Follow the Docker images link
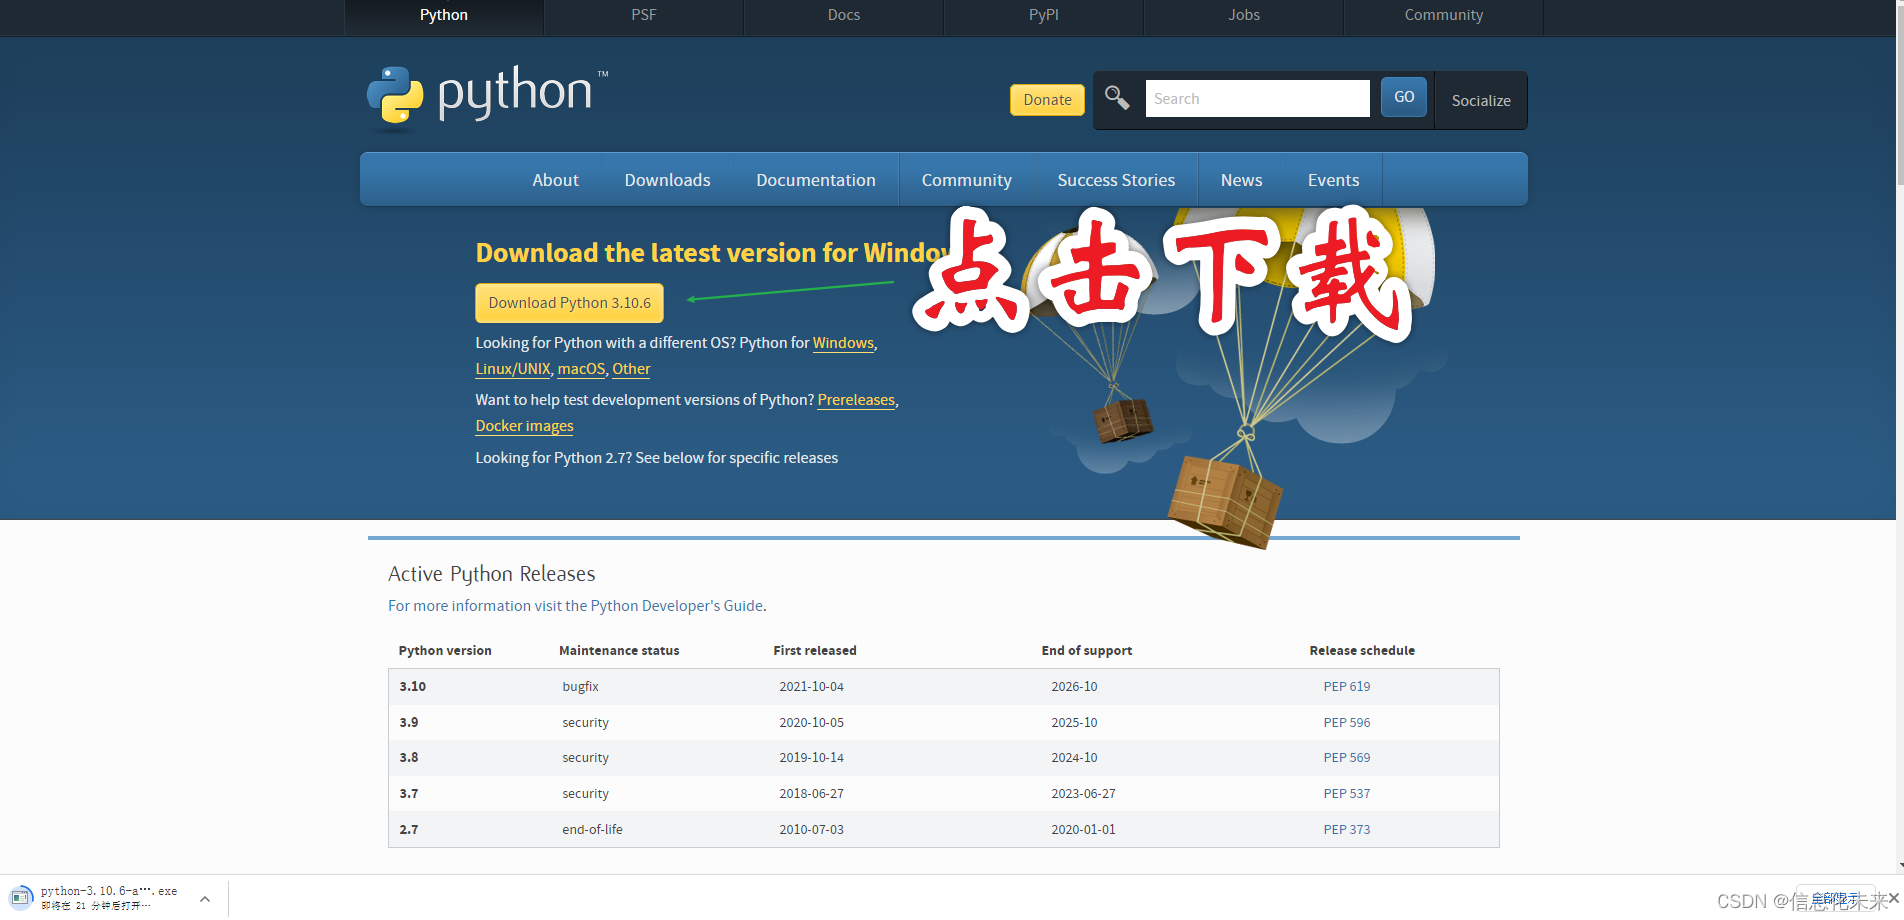 point(525,426)
